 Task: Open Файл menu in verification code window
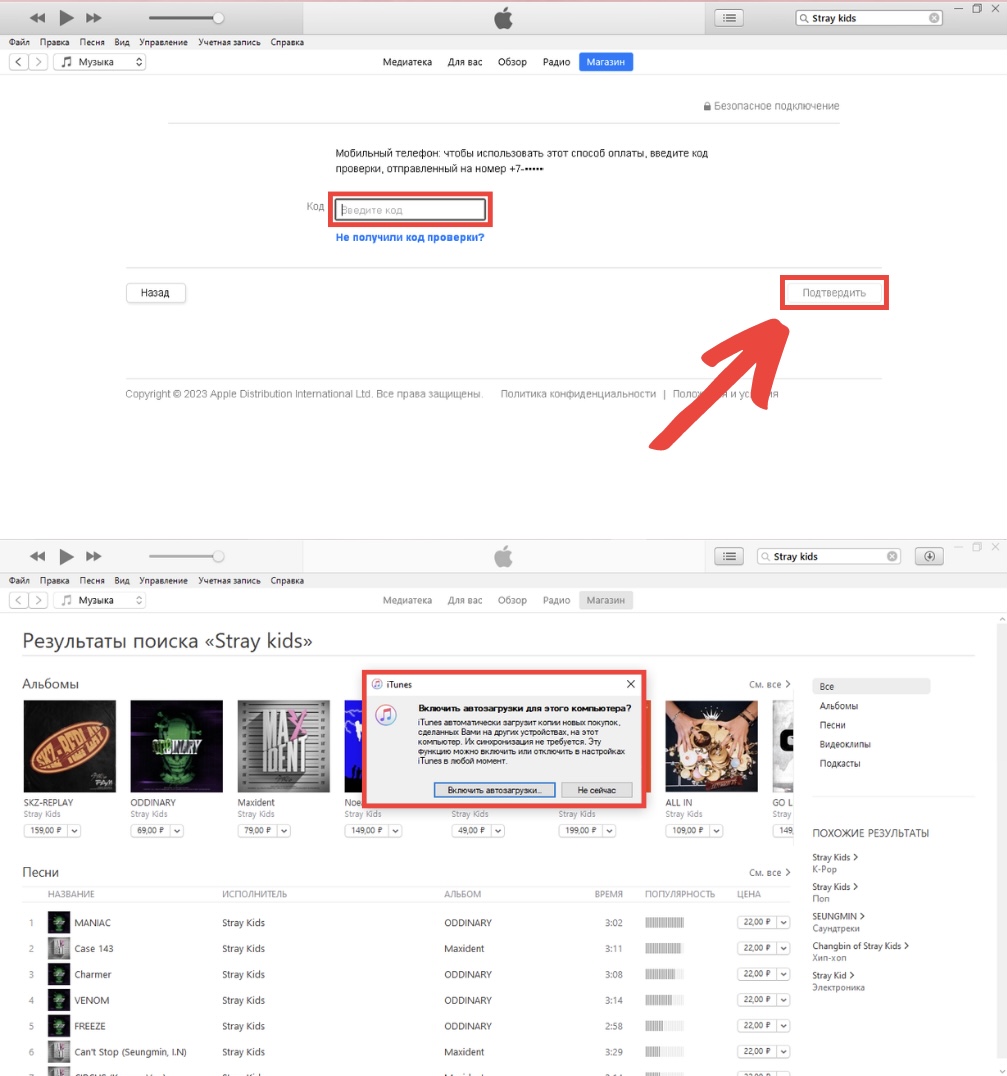19,43
